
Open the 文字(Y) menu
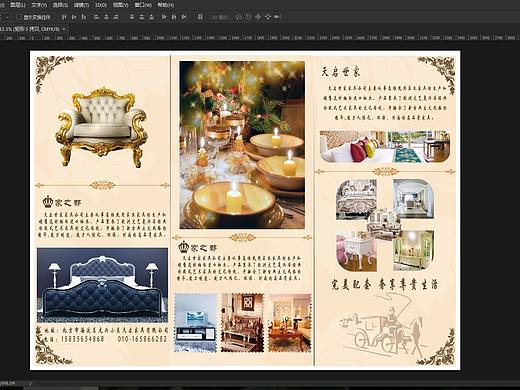[39, 5]
